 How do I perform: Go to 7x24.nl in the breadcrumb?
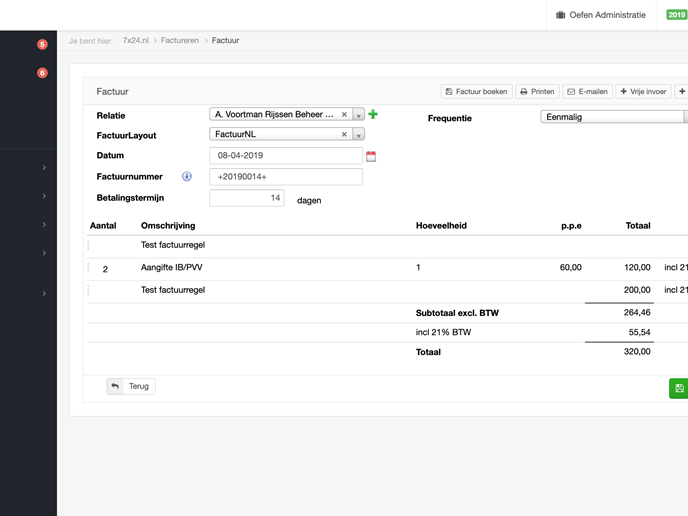click(136, 41)
